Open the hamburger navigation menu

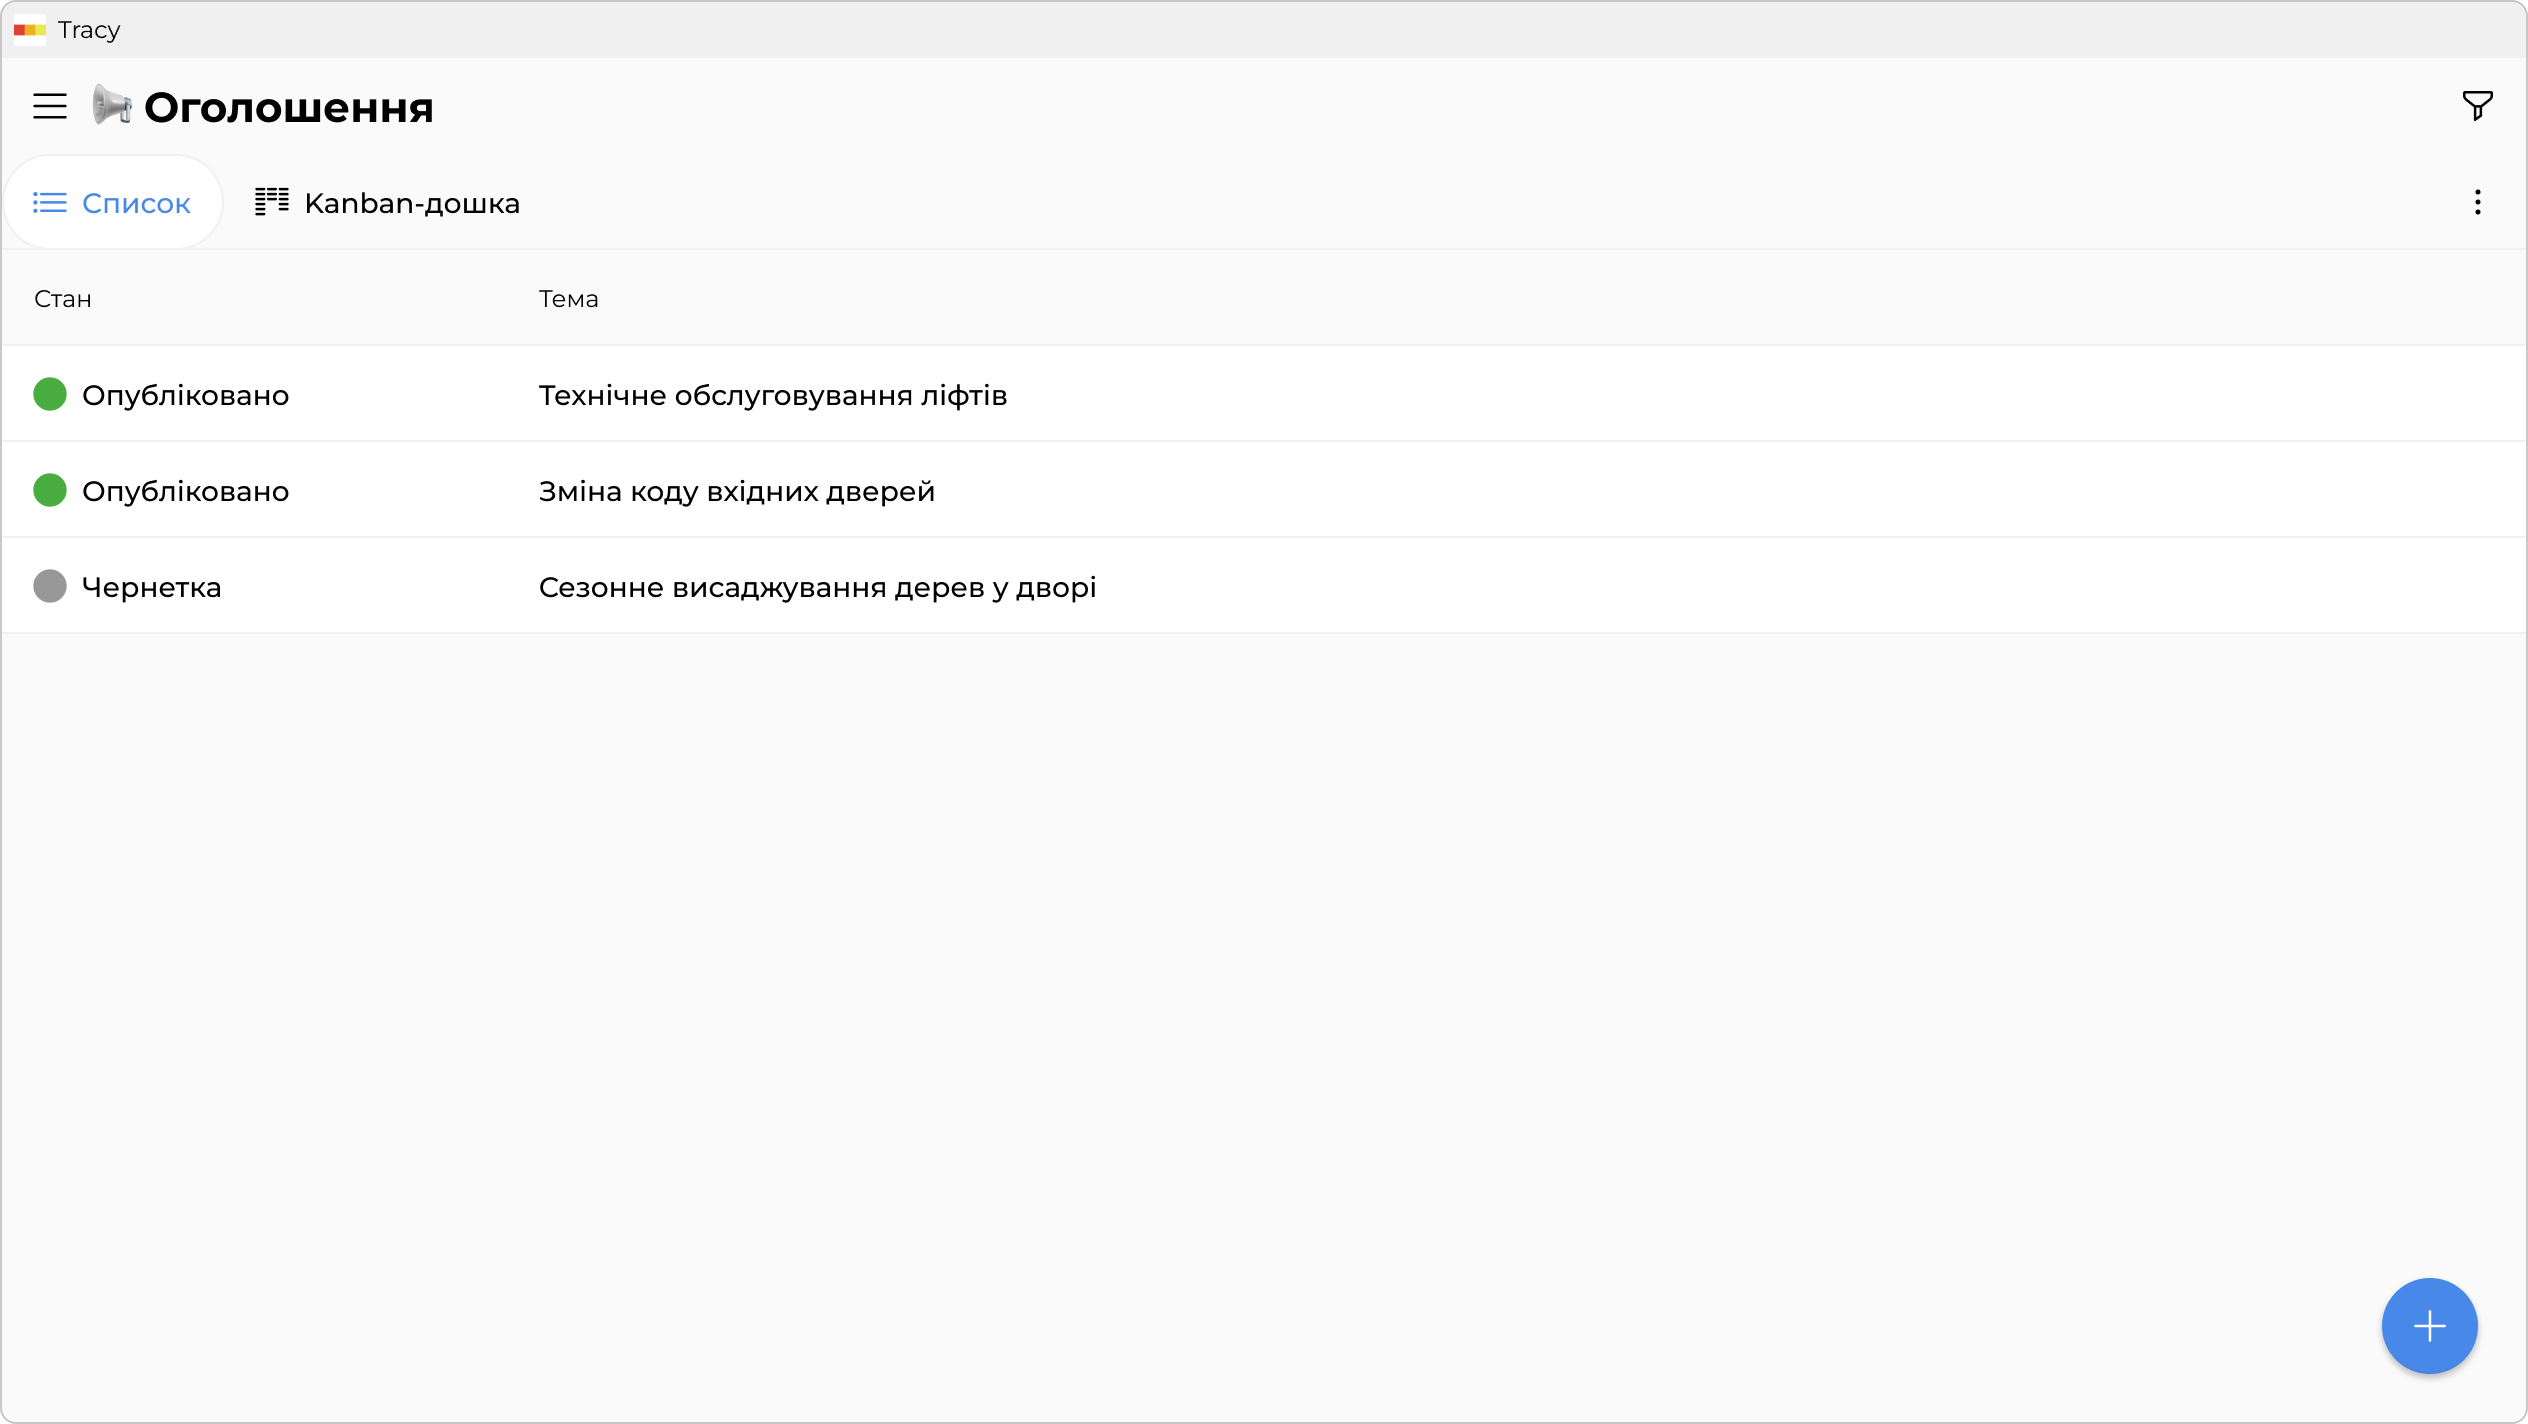click(50, 106)
